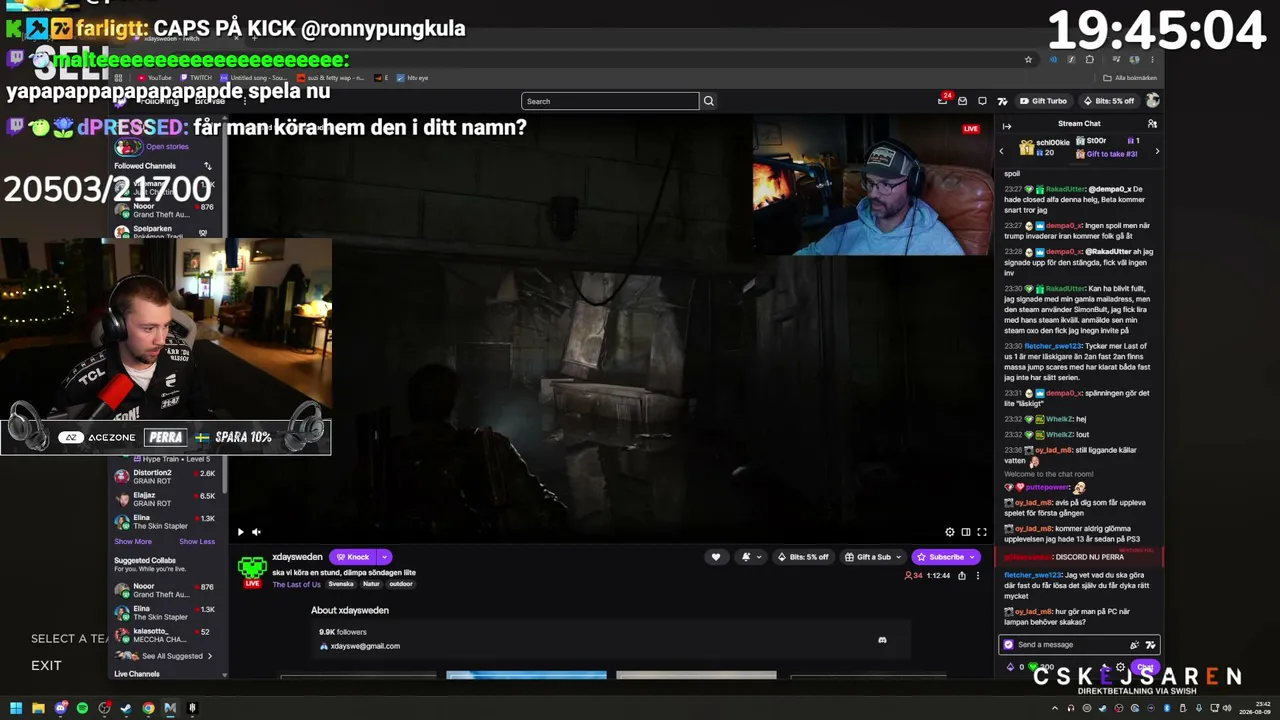Open the chat community users list icon

pos(1152,124)
